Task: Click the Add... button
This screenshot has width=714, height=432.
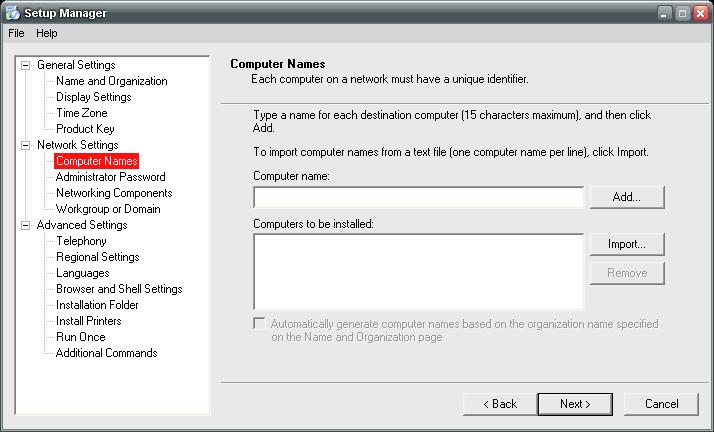Action: (627, 197)
